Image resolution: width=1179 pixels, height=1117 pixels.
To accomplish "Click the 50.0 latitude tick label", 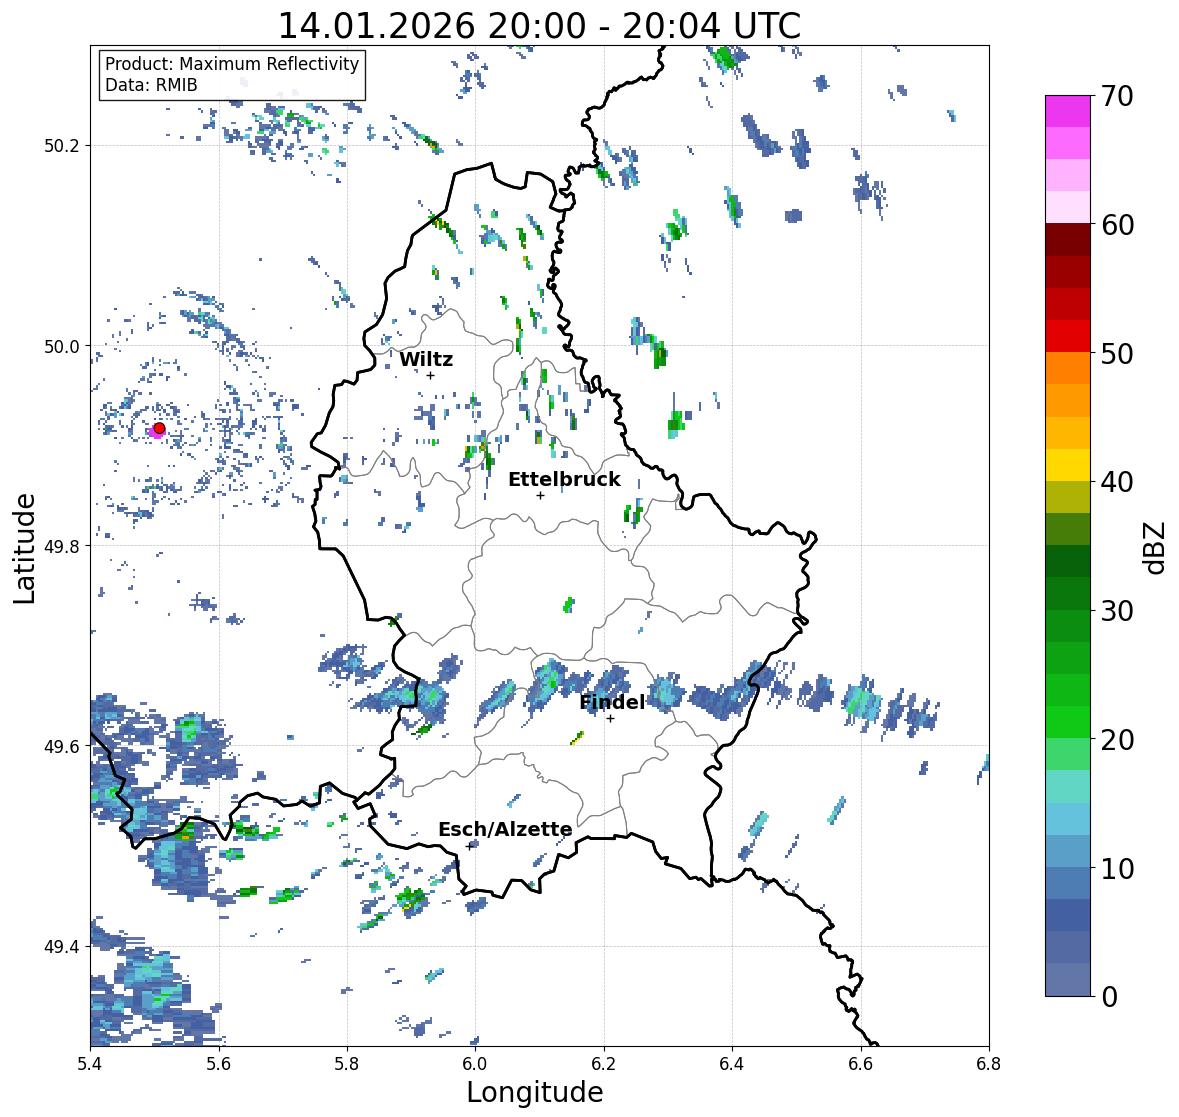I will [x=62, y=347].
